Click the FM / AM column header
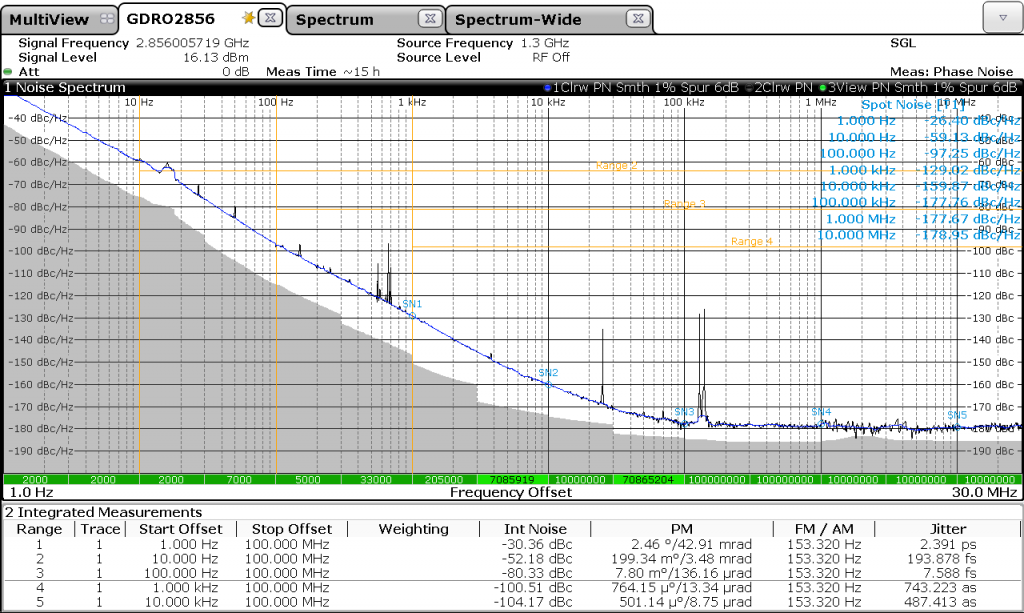 [x=824, y=529]
